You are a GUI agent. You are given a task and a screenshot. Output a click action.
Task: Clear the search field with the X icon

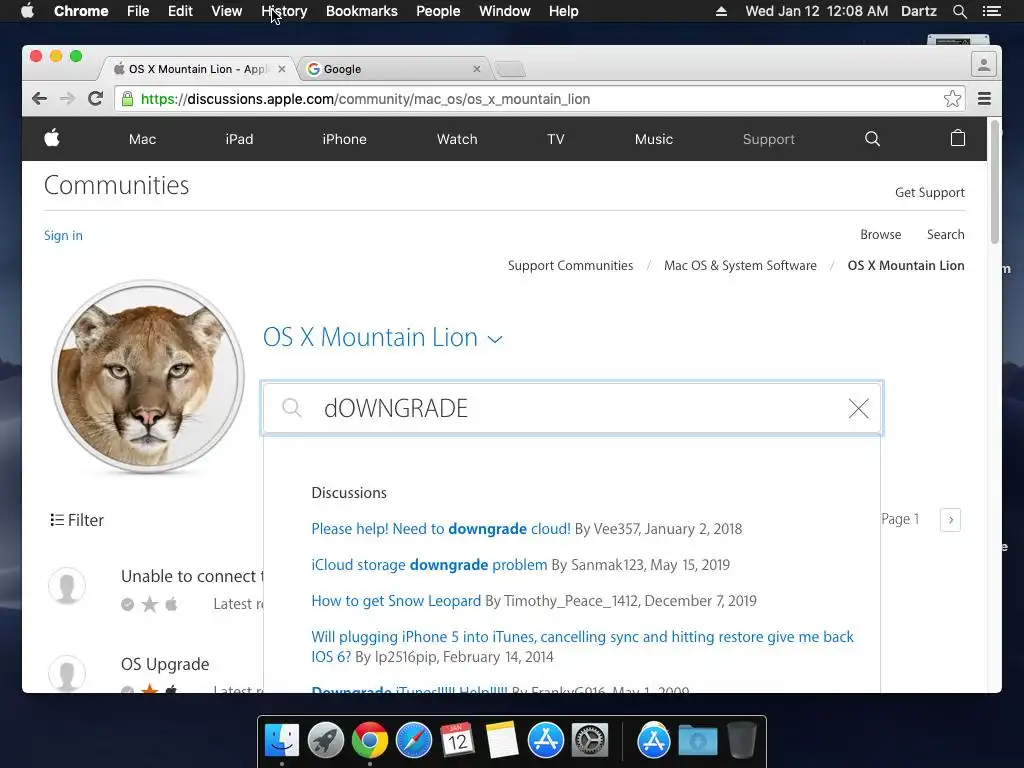[858, 408]
